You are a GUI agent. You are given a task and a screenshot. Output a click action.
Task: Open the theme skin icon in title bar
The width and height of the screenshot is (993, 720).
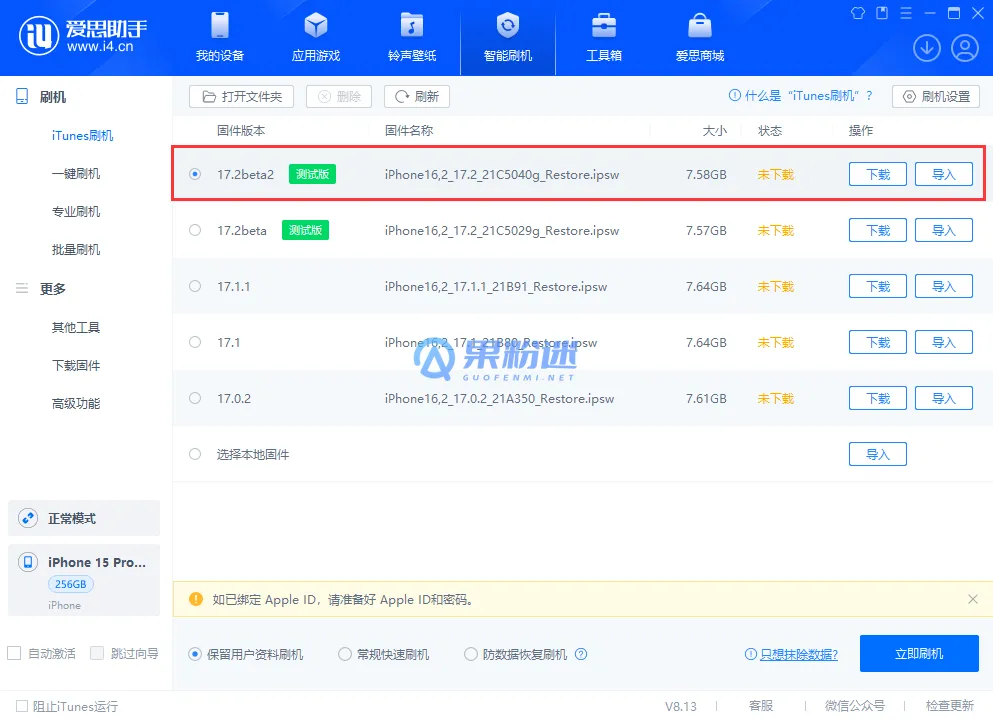(857, 12)
